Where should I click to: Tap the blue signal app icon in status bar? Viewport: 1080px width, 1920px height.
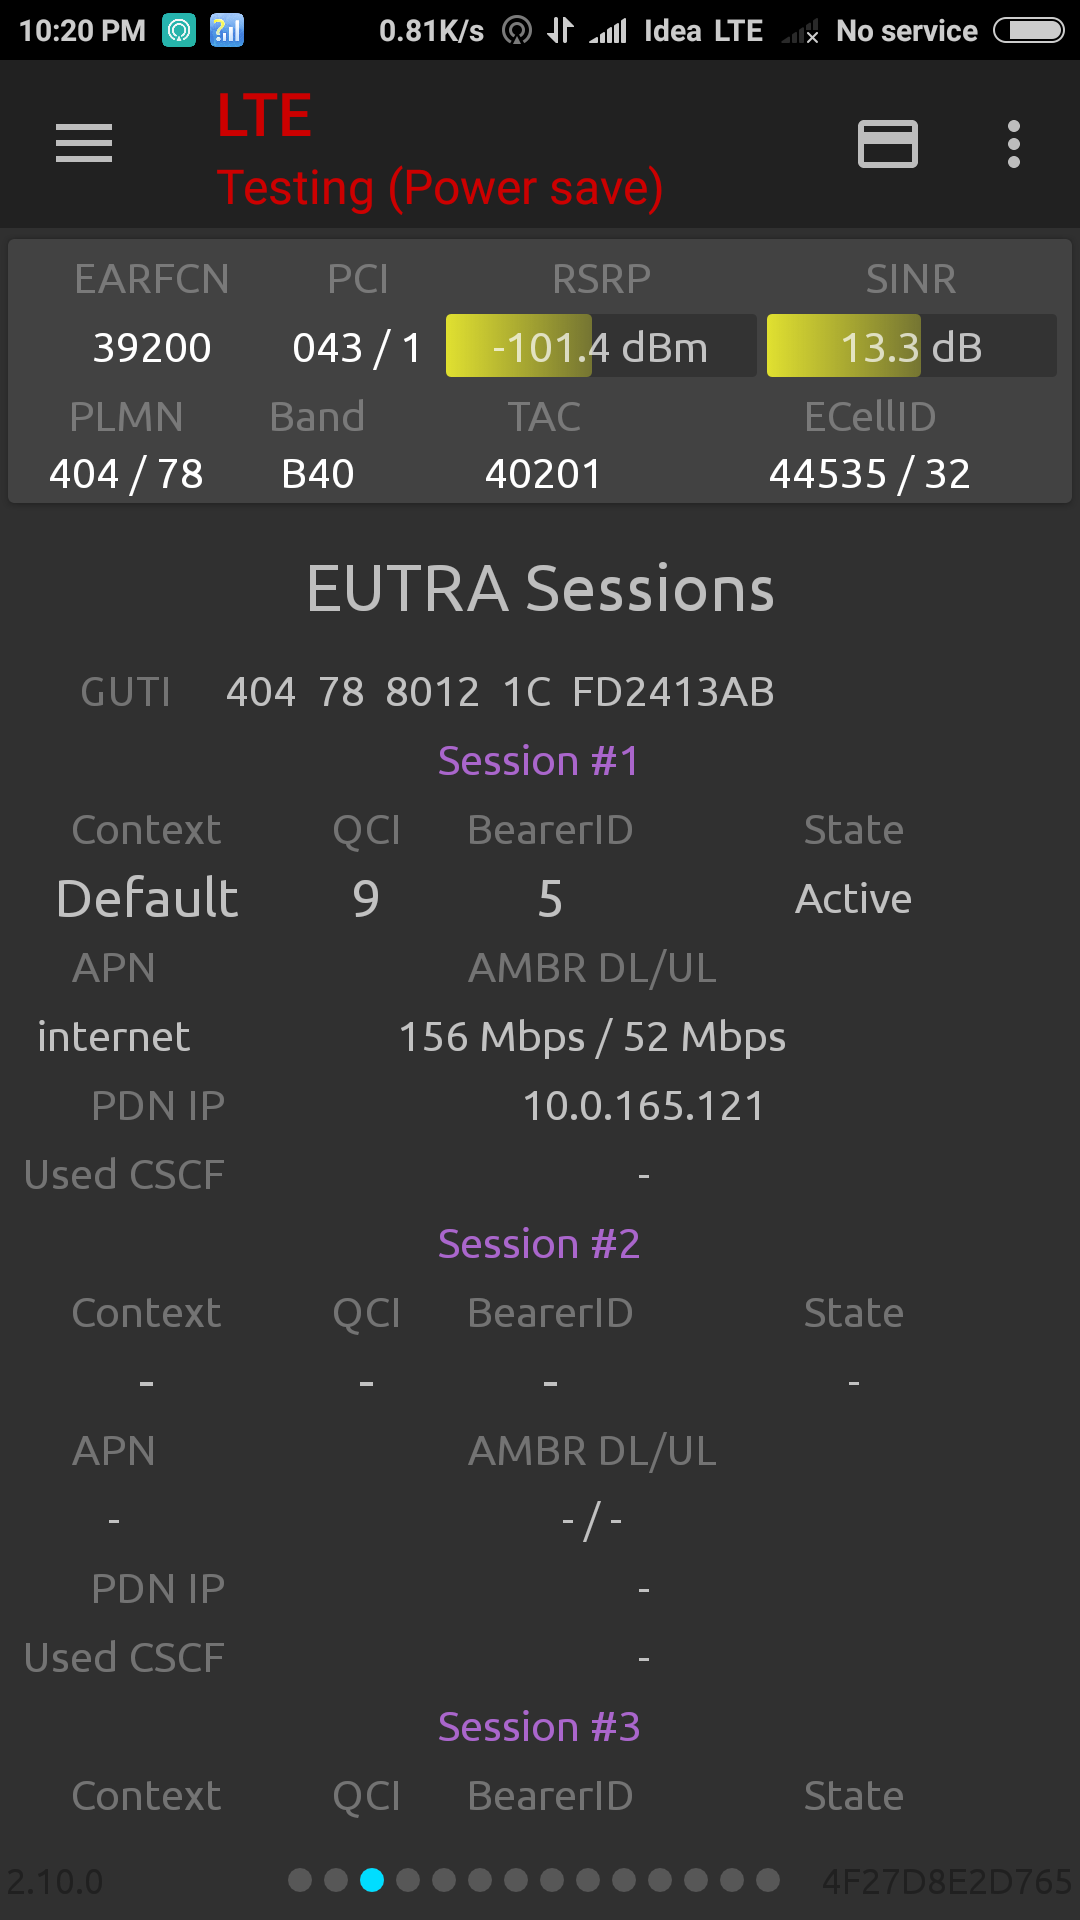click(227, 31)
